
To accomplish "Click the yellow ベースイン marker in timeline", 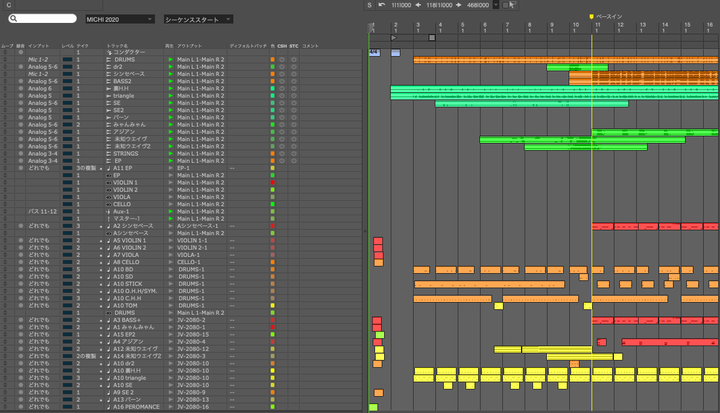I will [592, 16].
